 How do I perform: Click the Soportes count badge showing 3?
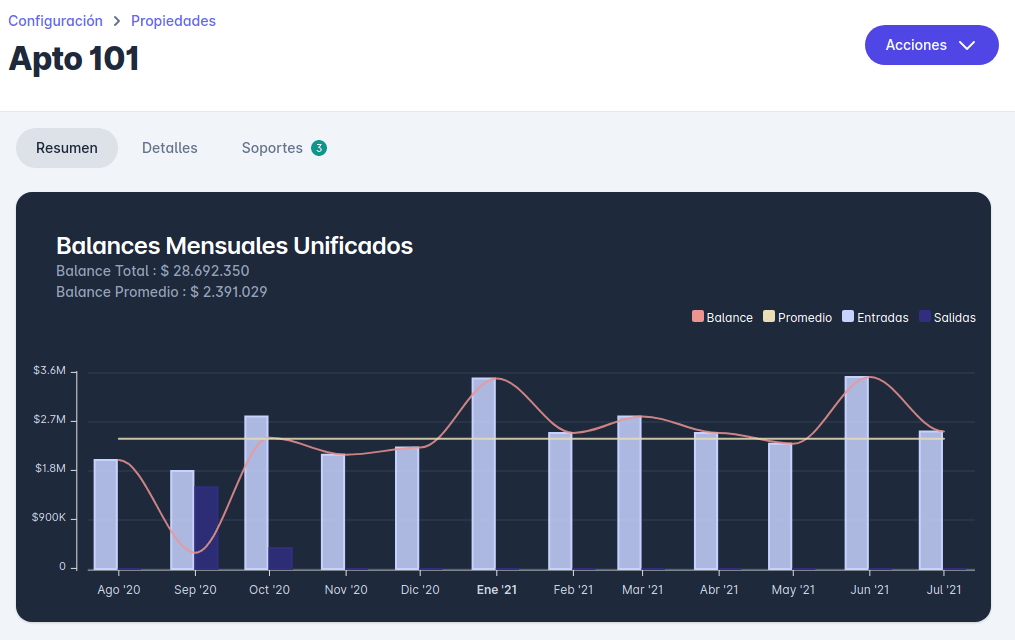tap(319, 148)
